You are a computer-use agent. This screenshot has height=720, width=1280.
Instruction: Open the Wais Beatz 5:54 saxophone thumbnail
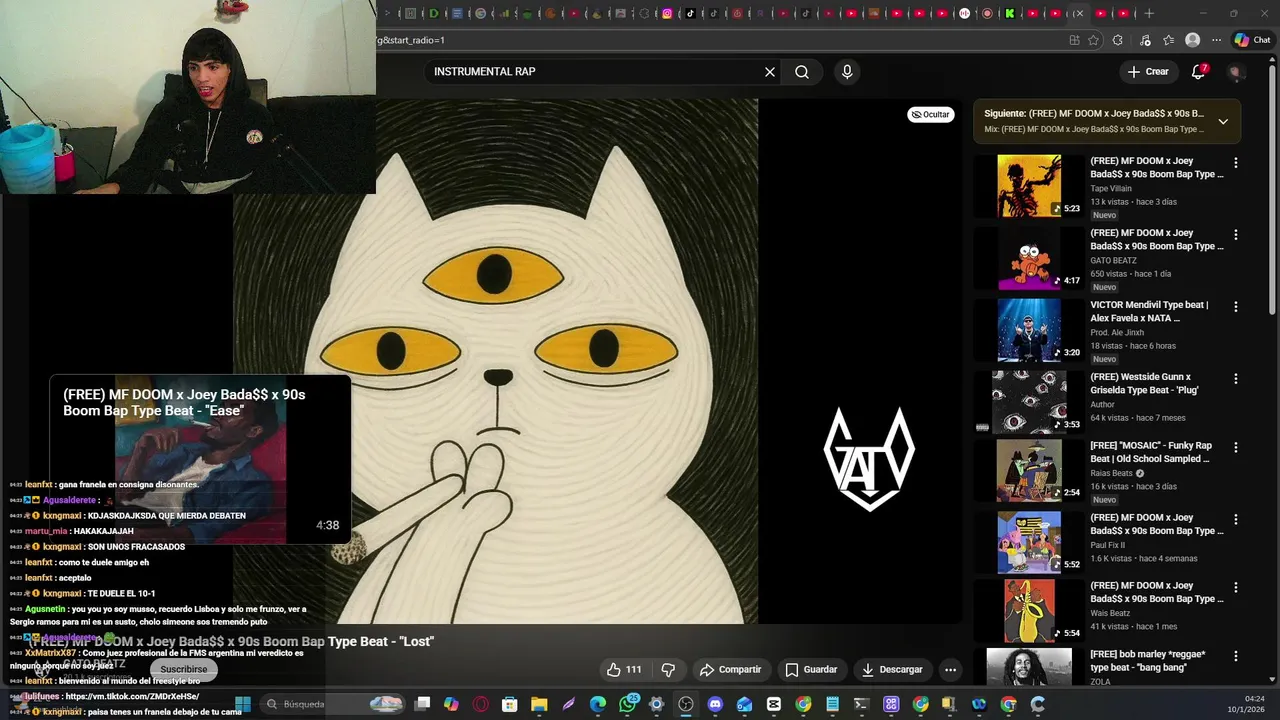1029,610
